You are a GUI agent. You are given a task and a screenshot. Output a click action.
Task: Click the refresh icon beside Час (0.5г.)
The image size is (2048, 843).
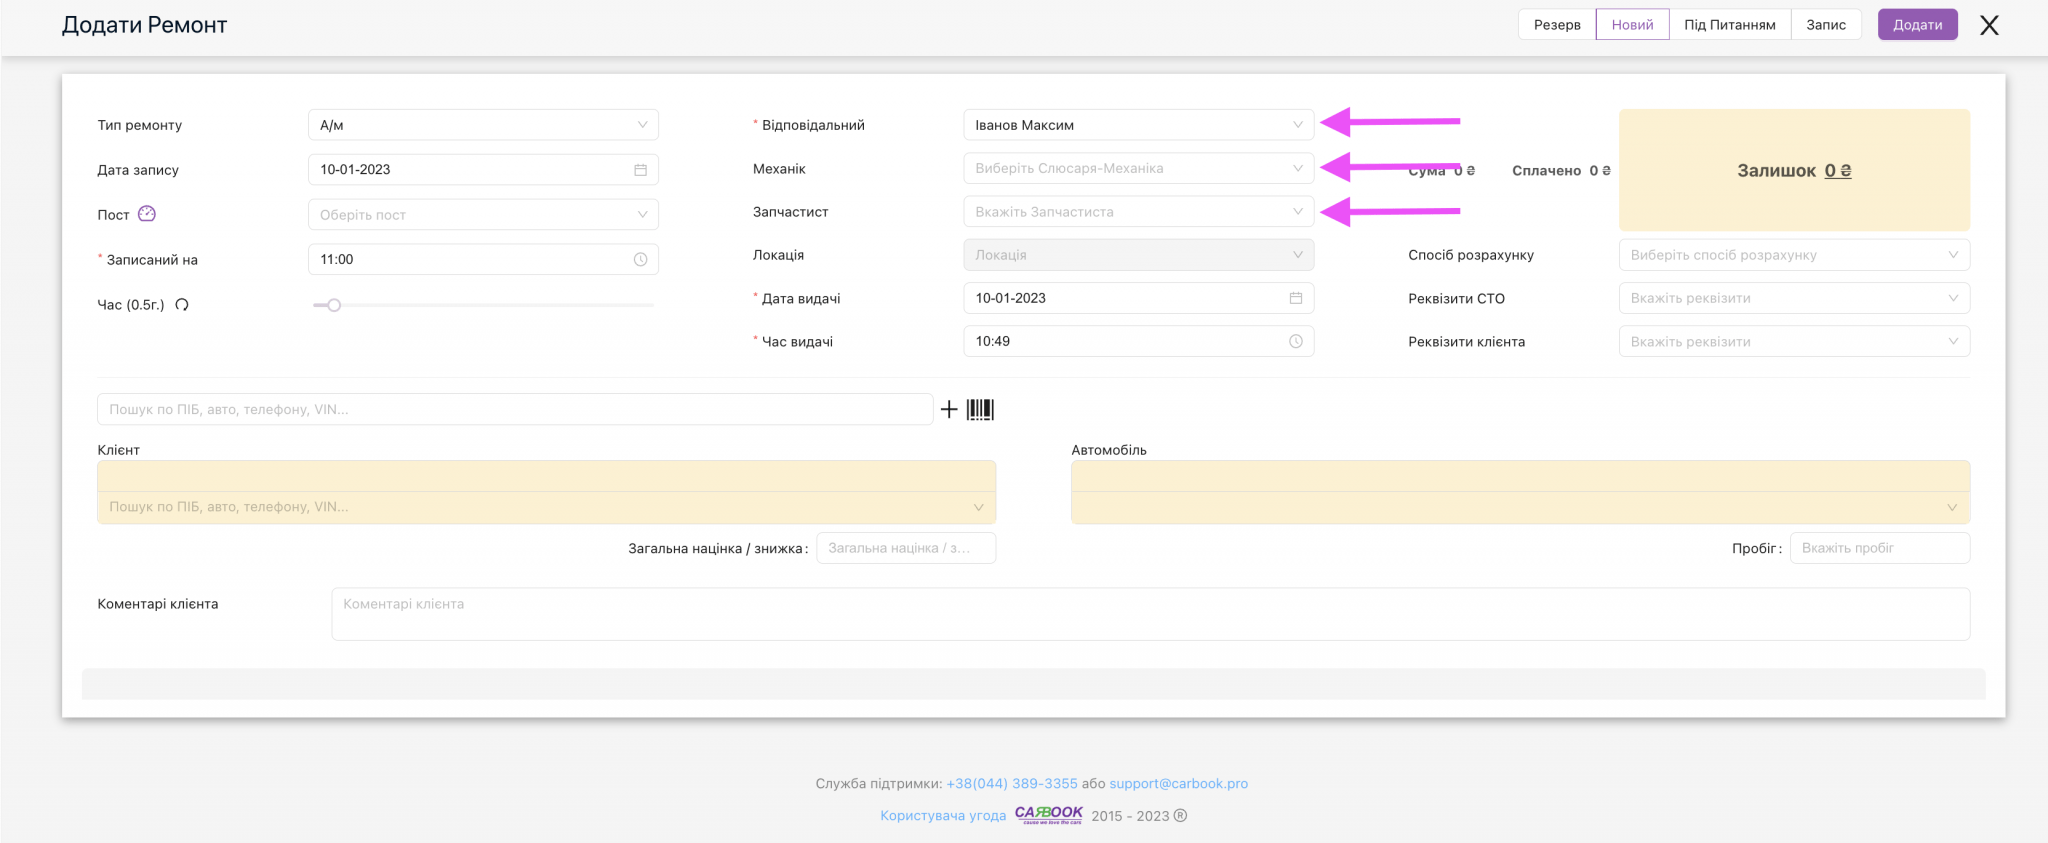[182, 305]
